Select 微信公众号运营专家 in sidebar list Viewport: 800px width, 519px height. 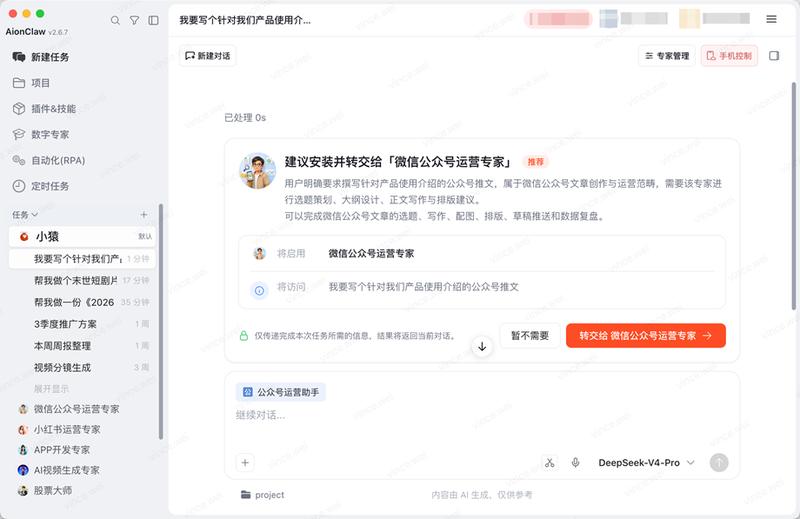pyautogui.click(x=69, y=409)
